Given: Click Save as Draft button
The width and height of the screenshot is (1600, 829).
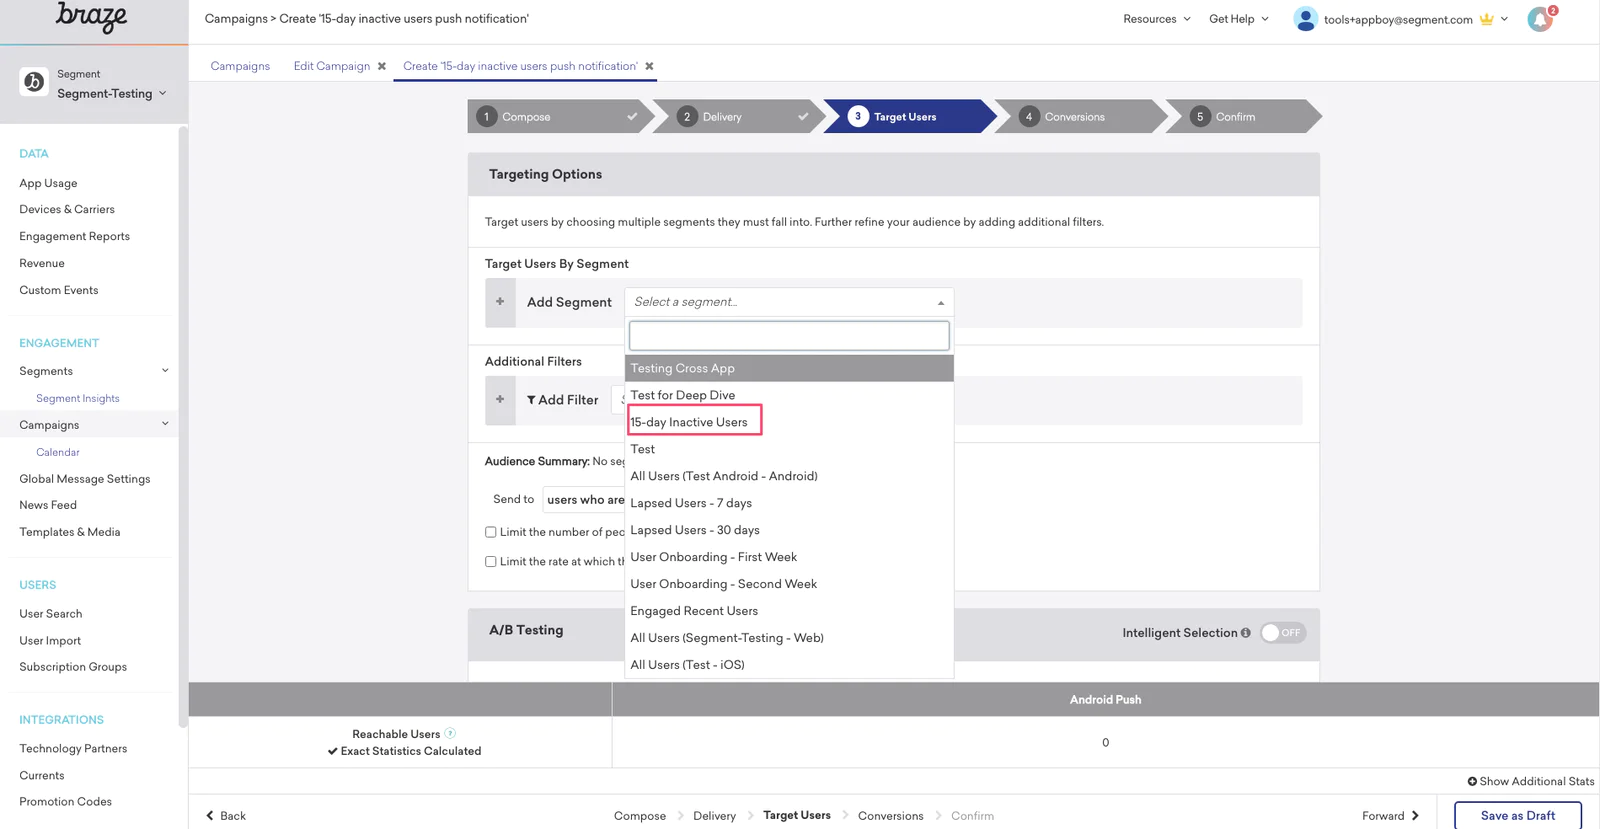Looking at the screenshot, I should point(1518,816).
